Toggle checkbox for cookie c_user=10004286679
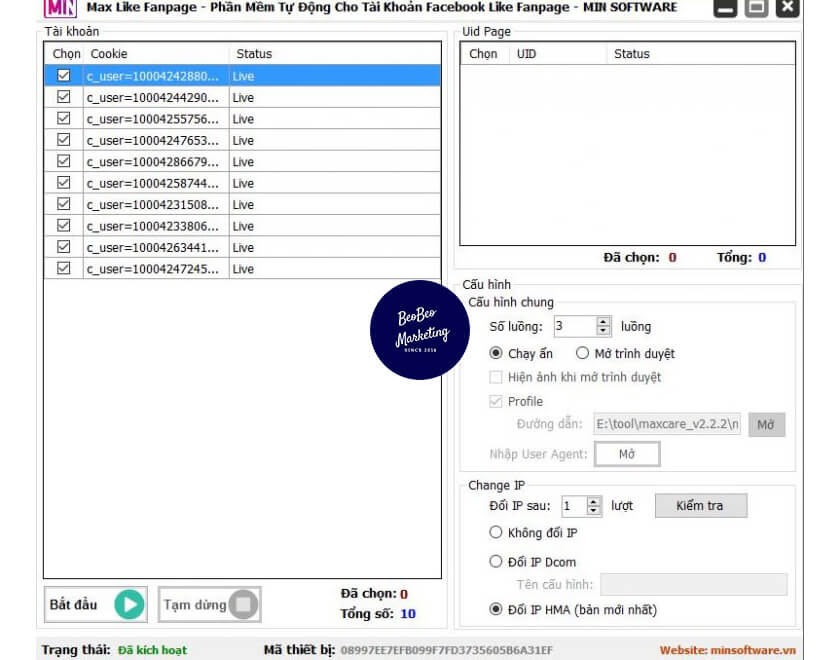Viewport: 840px width, 660px height. (64, 161)
